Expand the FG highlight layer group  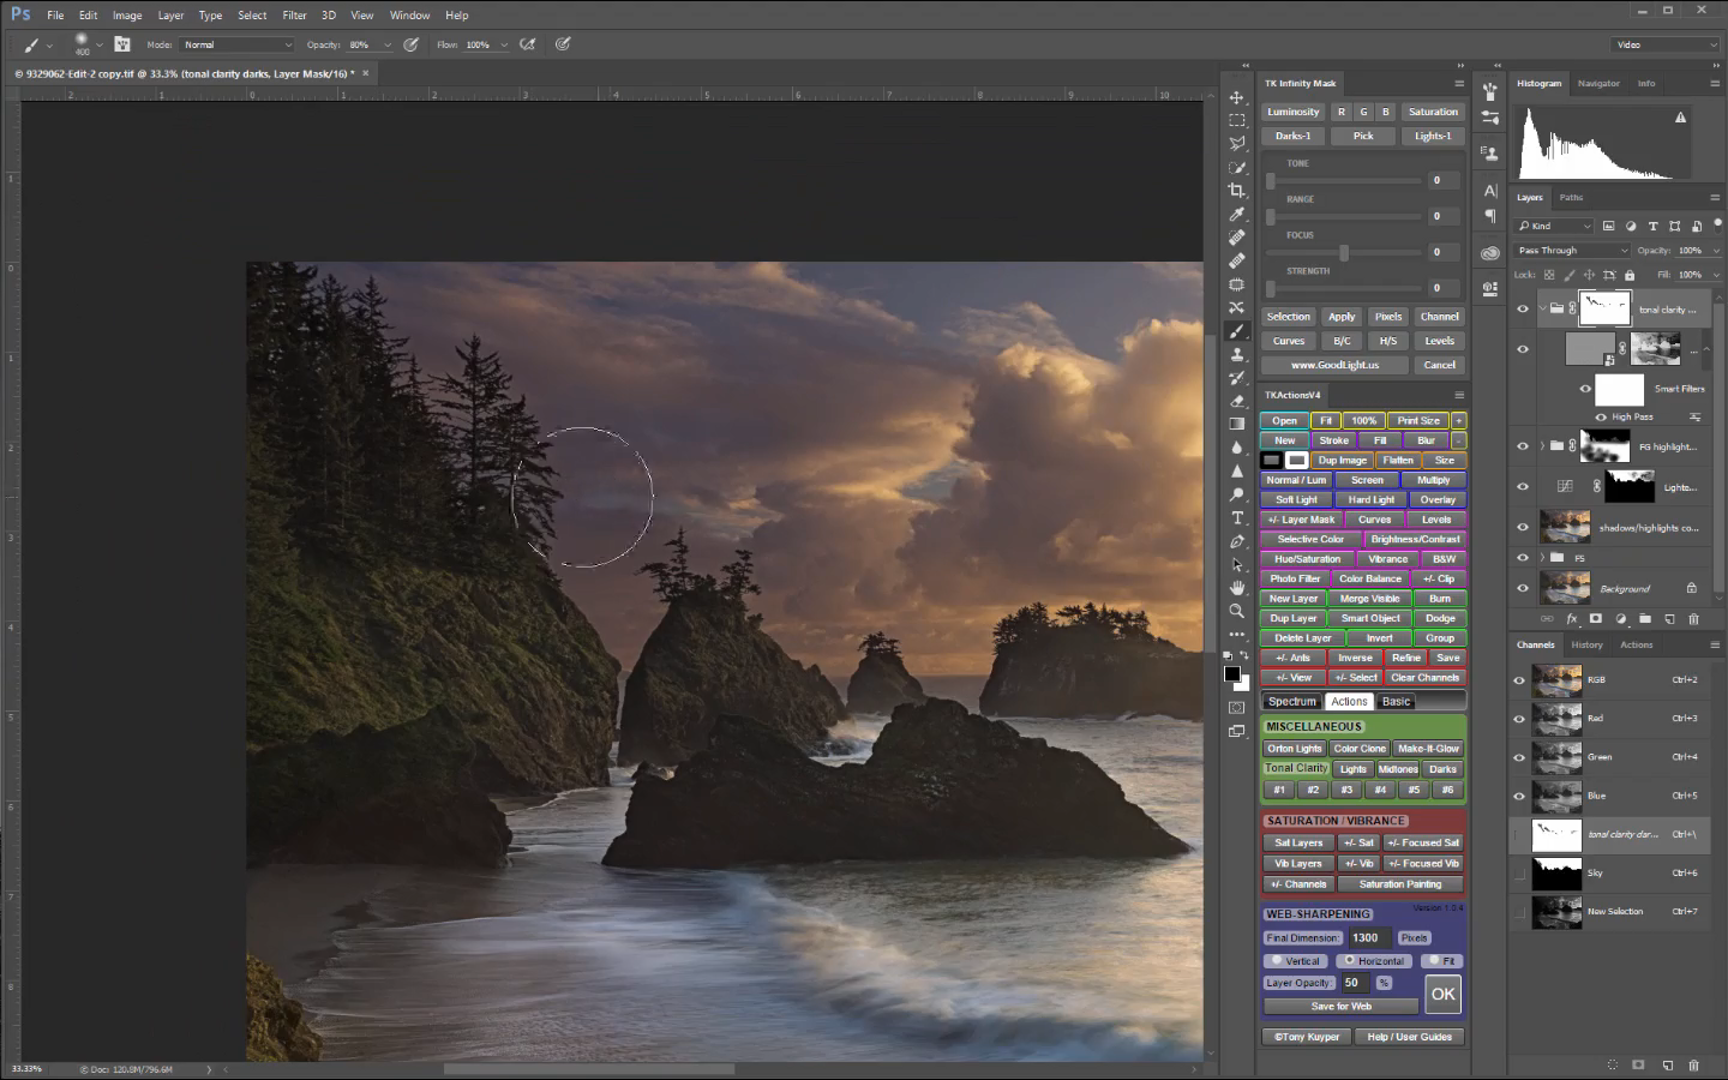(x=1542, y=446)
